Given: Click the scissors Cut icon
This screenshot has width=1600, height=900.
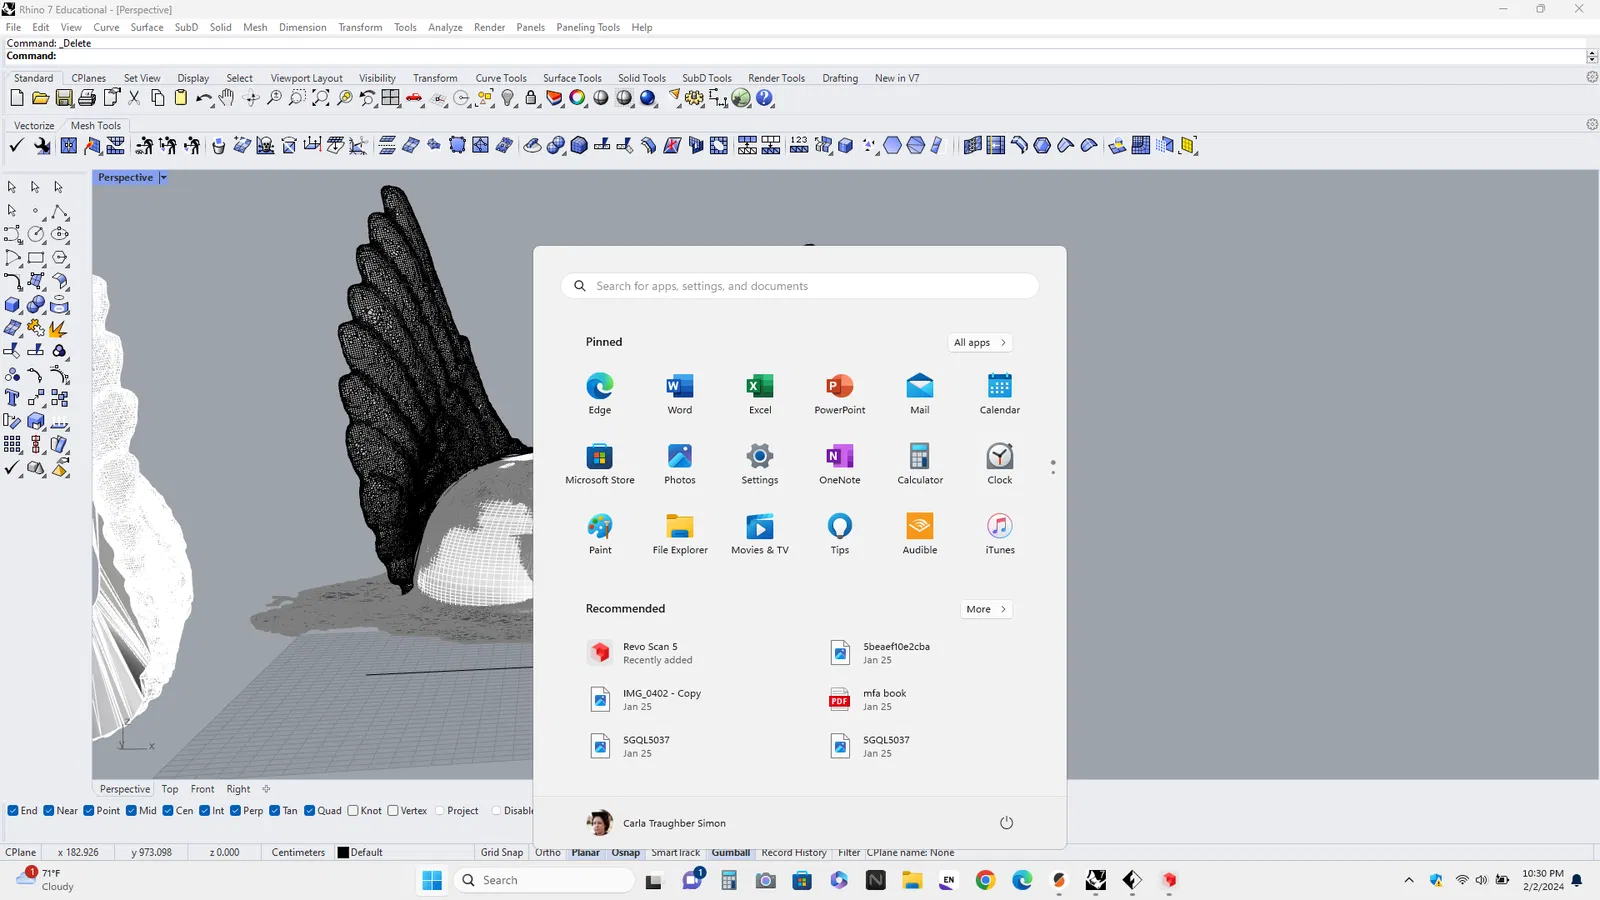Looking at the screenshot, I should coord(134,98).
